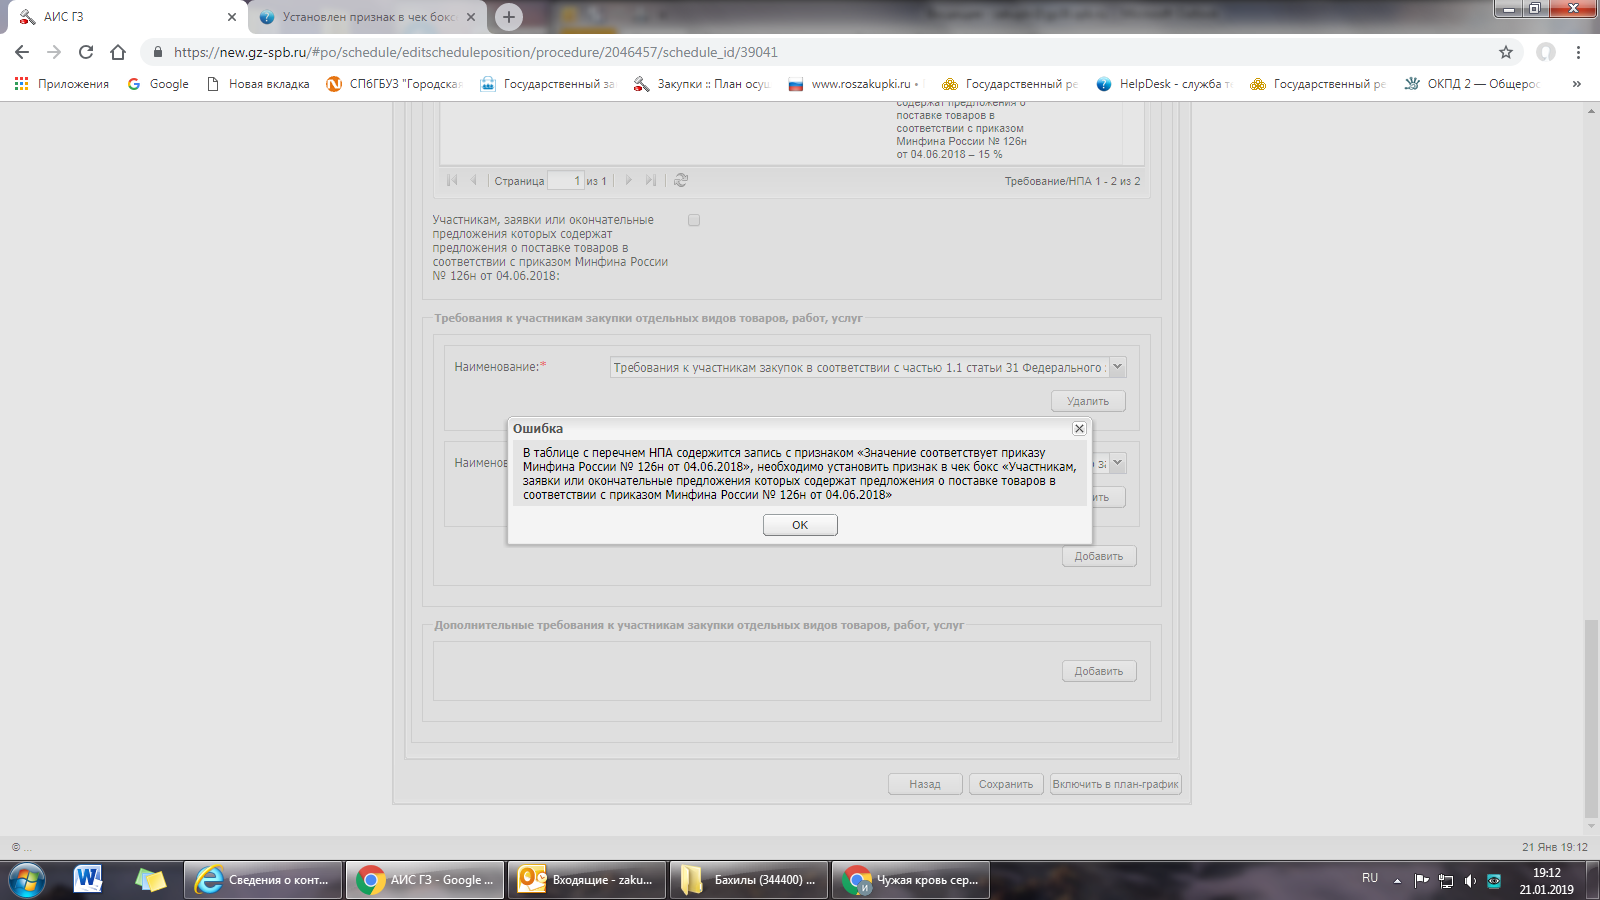Viewport: 1600px width, 900px height.
Task: Close the Ошибка error dialog with X
Action: 1079,428
